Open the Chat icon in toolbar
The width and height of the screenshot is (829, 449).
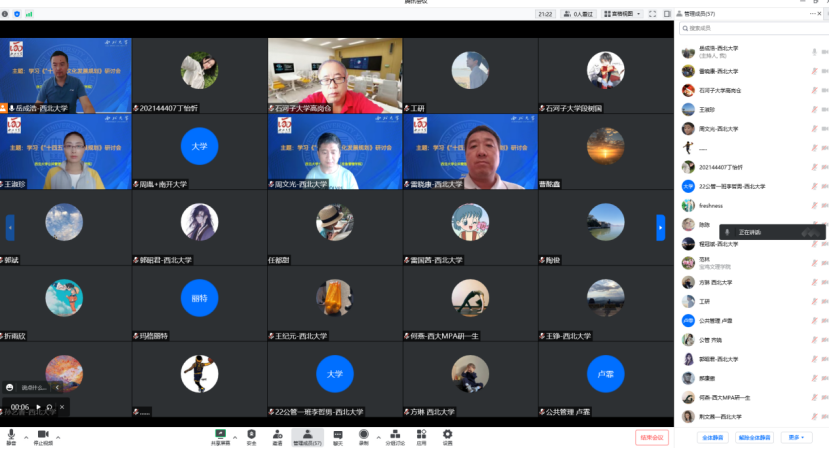coord(338,435)
